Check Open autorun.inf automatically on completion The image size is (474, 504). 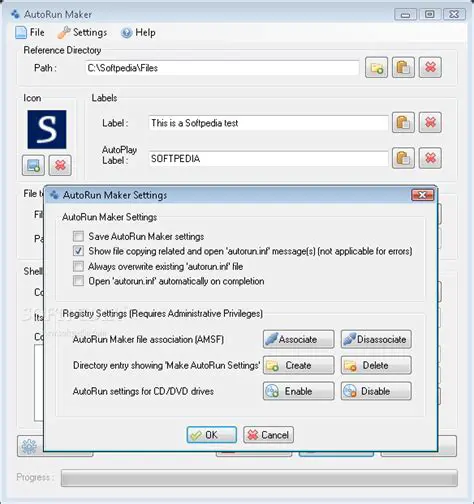(x=78, y=281)
